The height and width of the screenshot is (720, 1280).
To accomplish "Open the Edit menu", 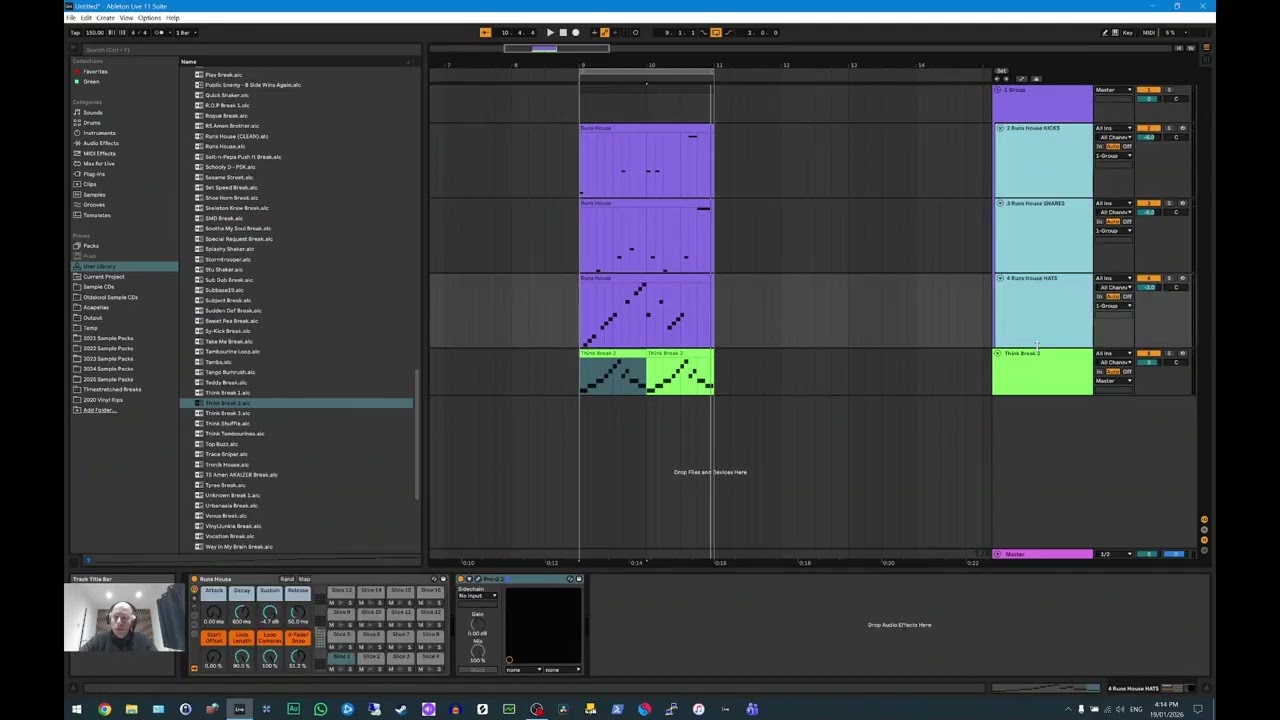I will click(87, 18).
